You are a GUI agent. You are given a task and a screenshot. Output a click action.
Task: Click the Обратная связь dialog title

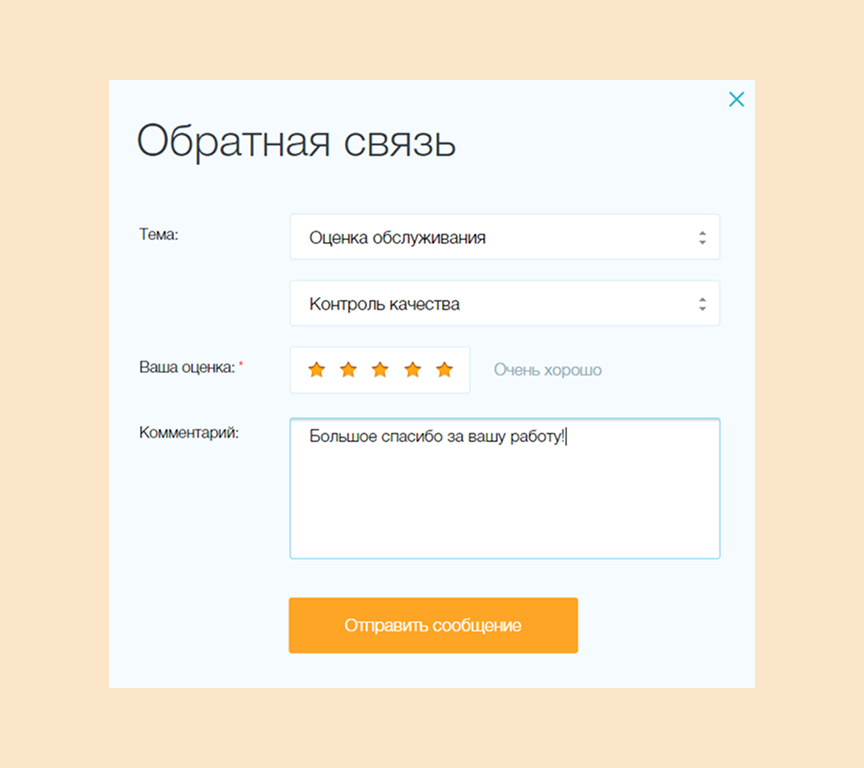coord(296,141)
